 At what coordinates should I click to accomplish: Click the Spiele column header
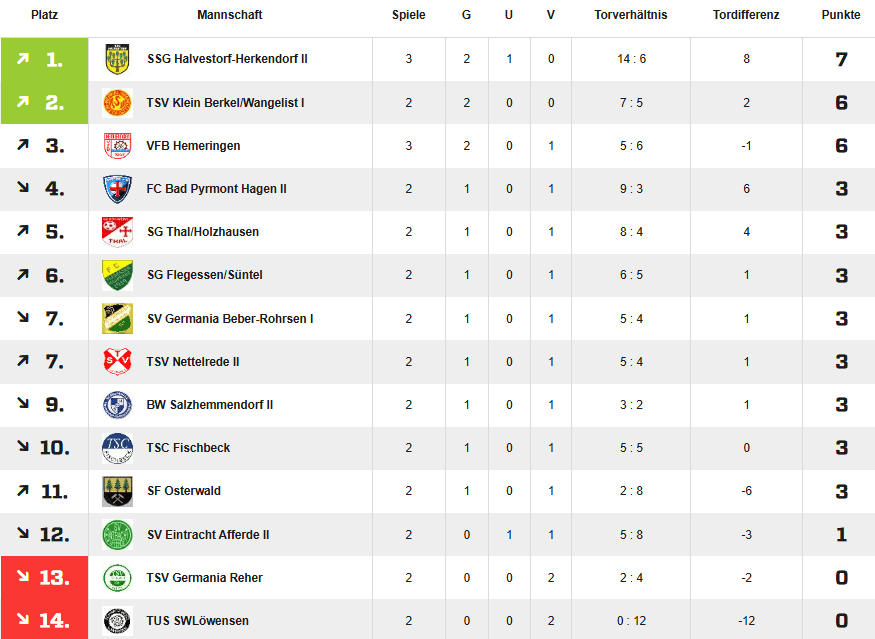pos(408,15)
